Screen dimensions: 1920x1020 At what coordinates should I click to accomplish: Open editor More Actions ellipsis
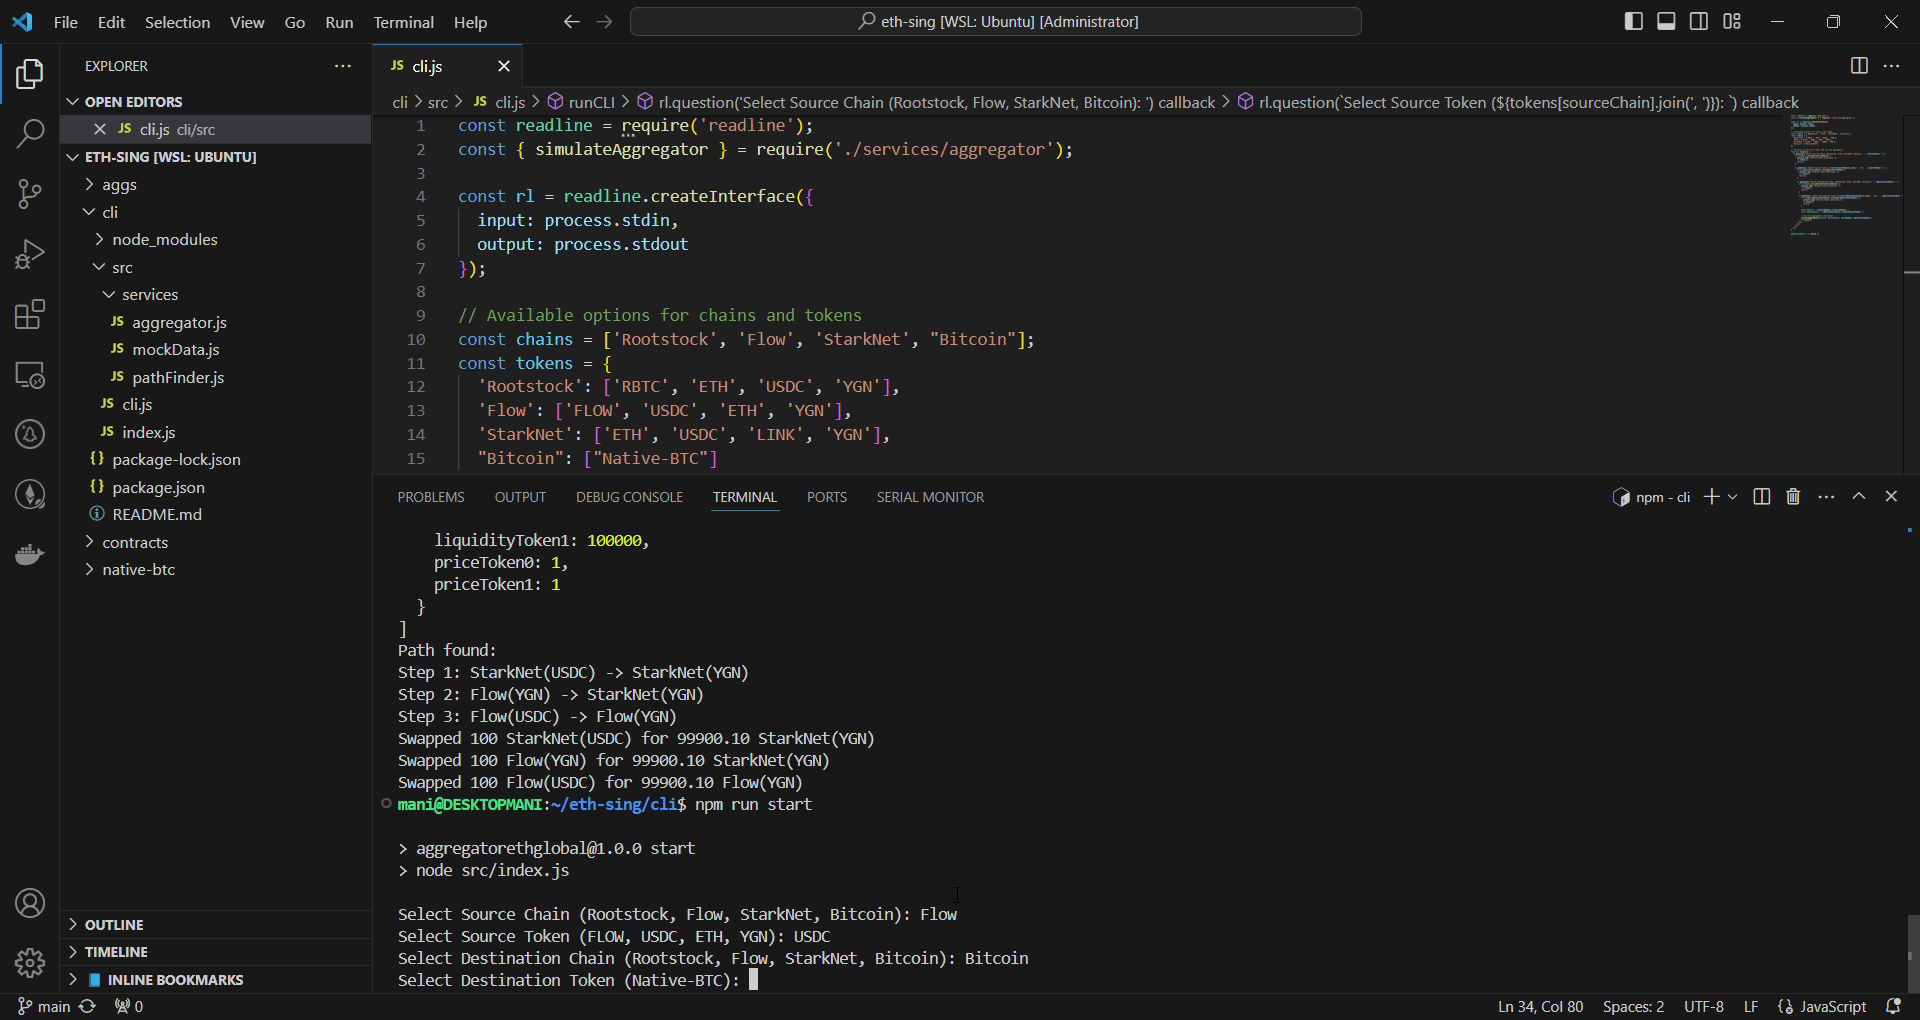coord(1891,66)
